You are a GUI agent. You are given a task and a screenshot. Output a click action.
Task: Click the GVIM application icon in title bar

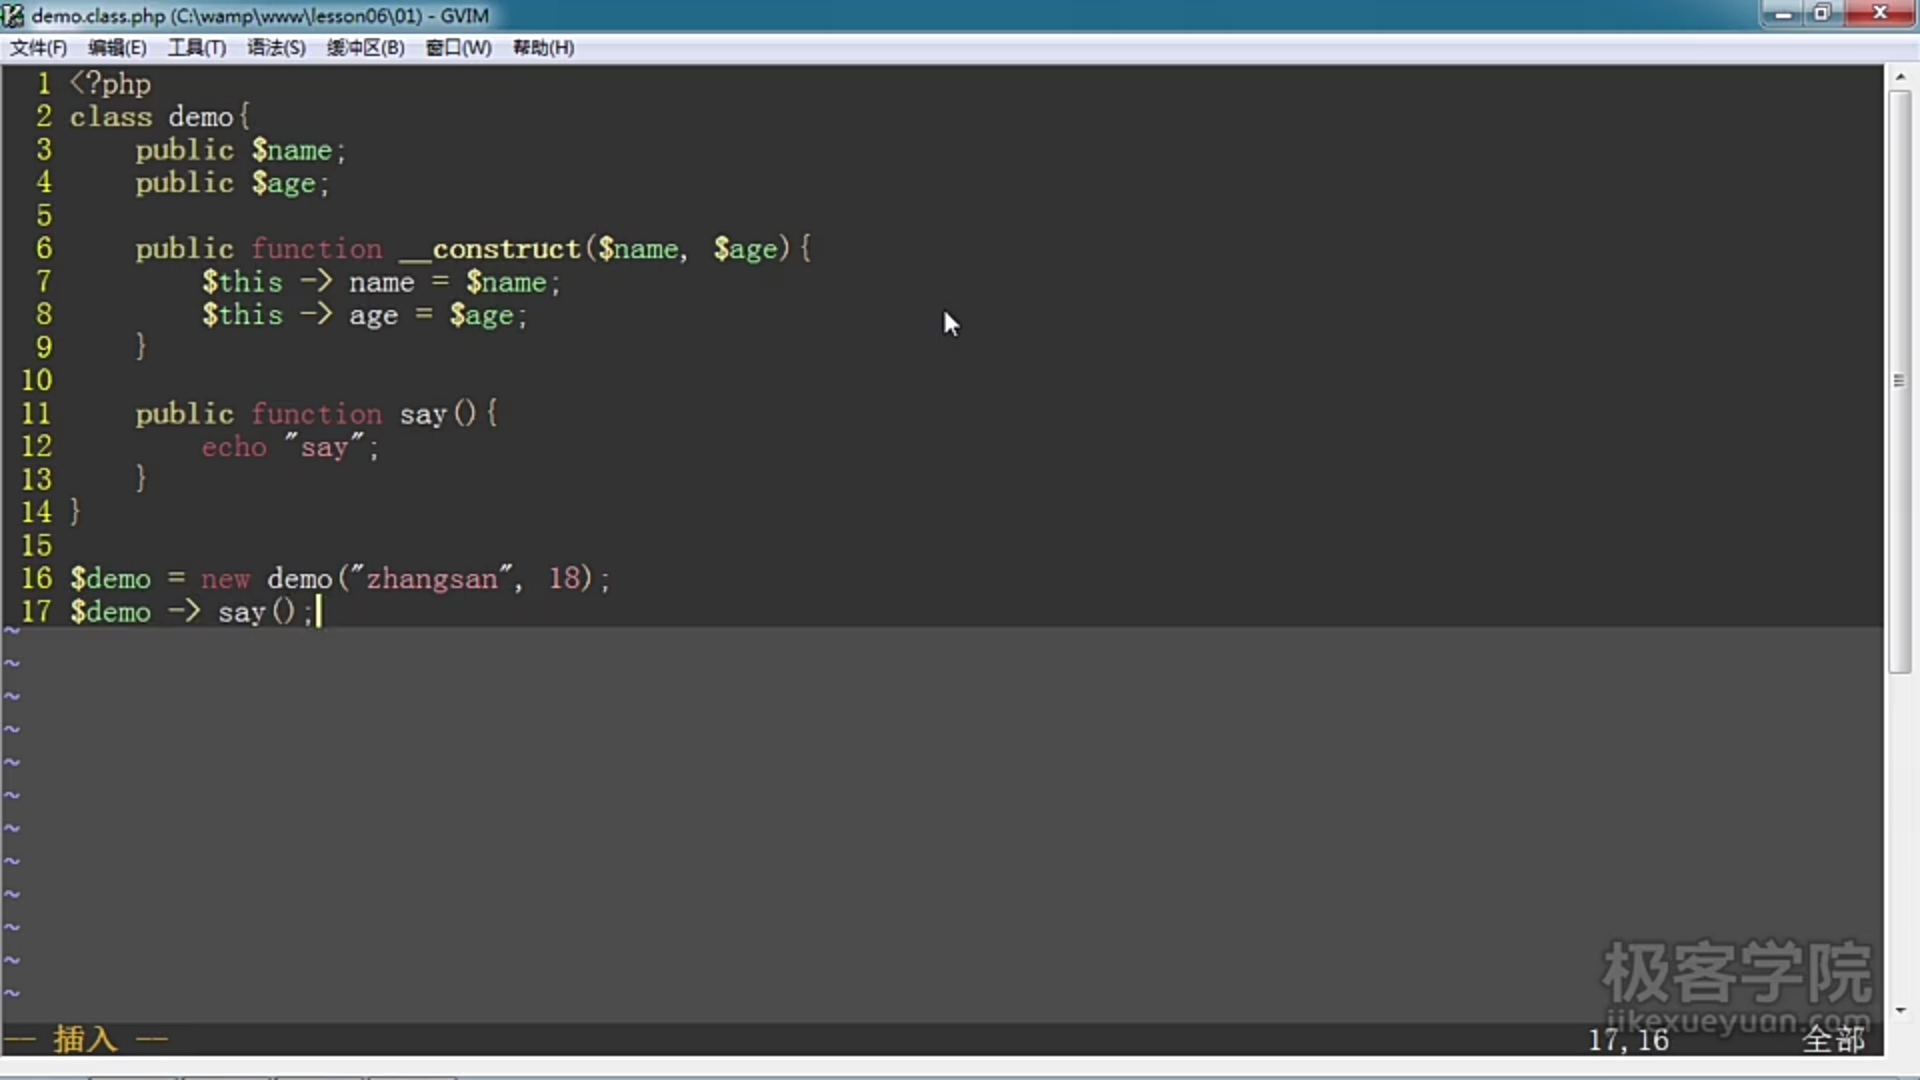(x=13, y=15)
